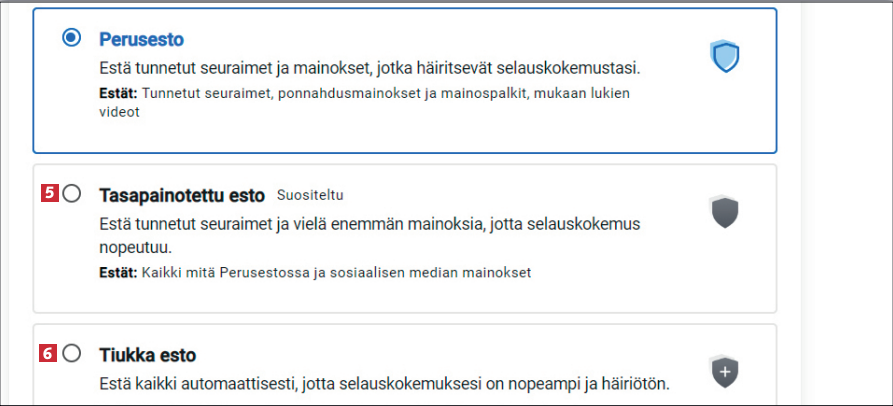Click the Tiukka esto heading

click(148, 355)
